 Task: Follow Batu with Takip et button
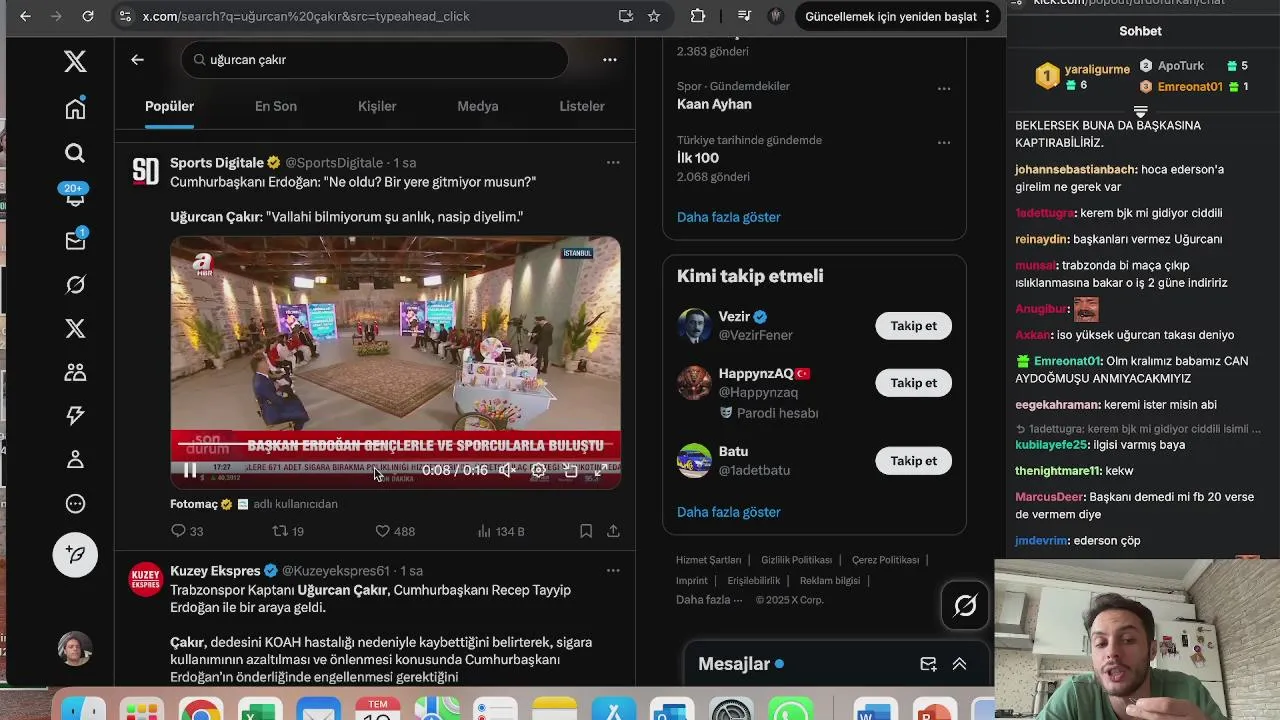tap(914, 461)
